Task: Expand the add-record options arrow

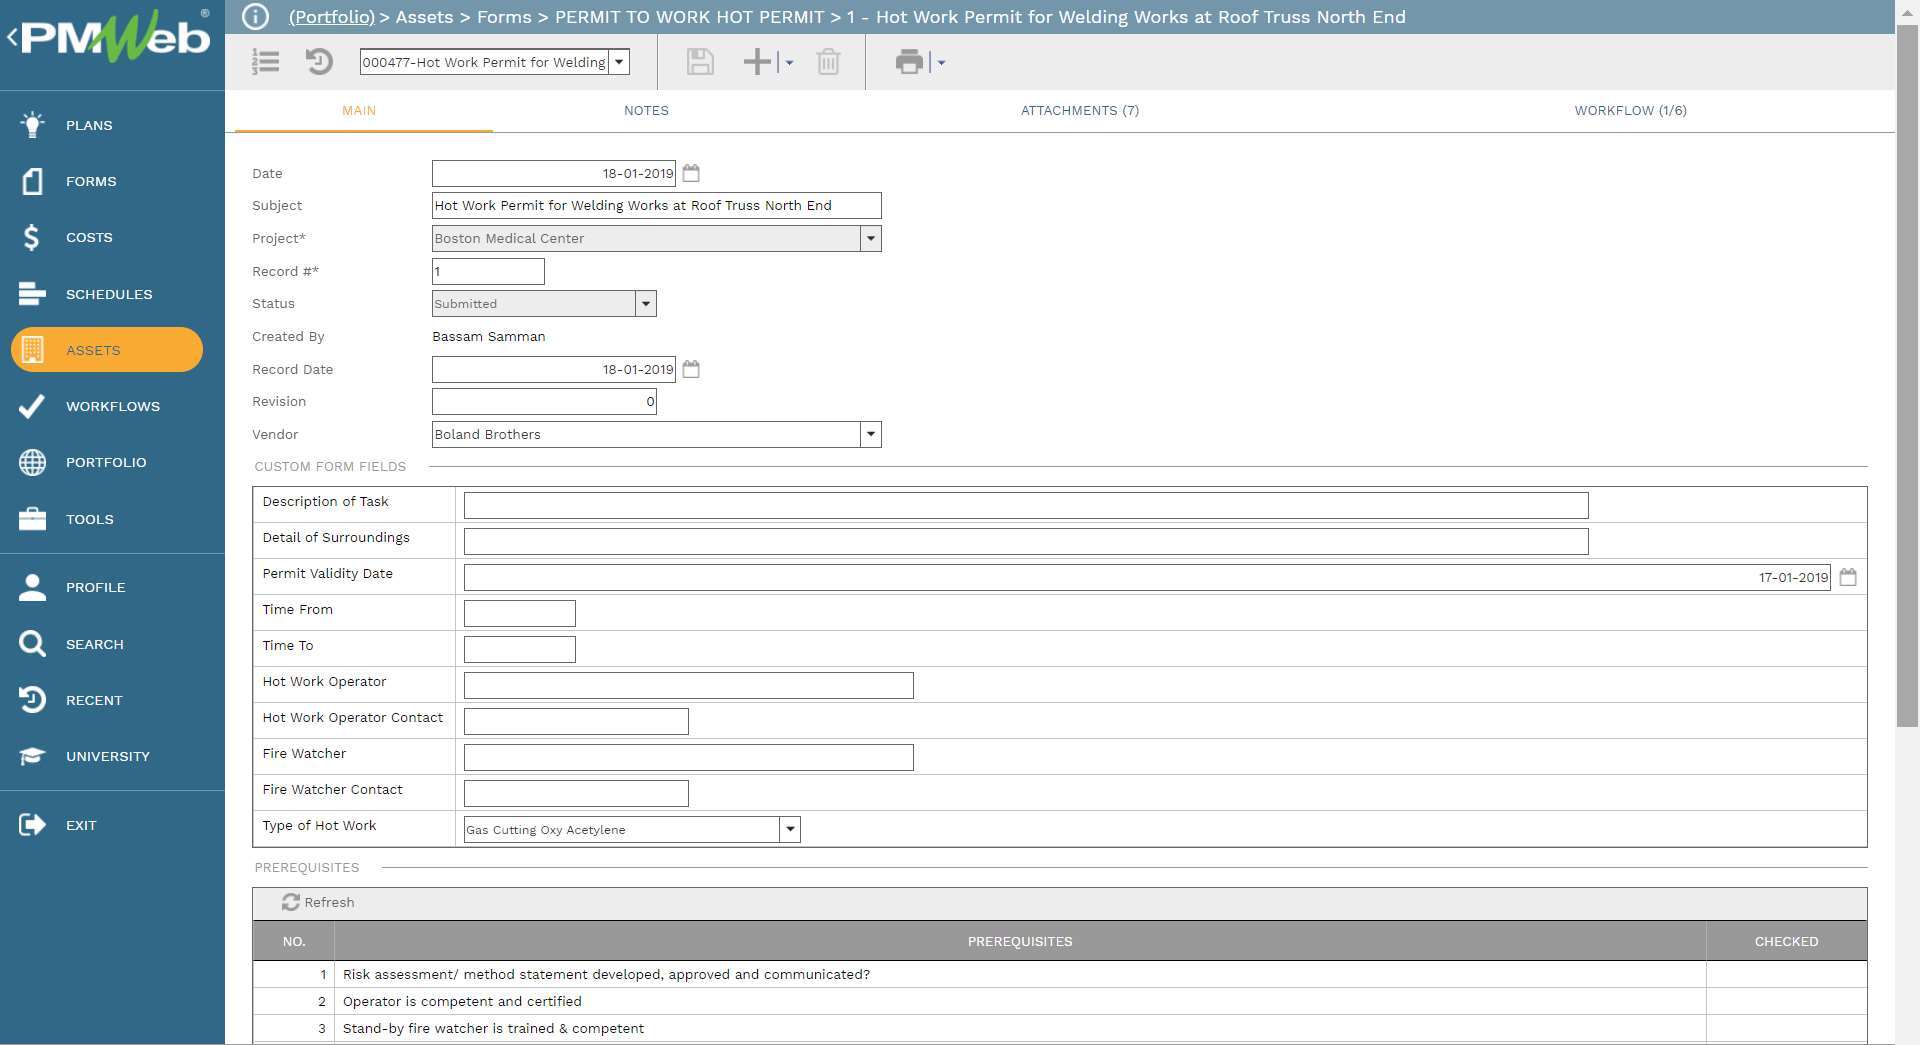Action: pyautogui.click(x=789, y=63)
